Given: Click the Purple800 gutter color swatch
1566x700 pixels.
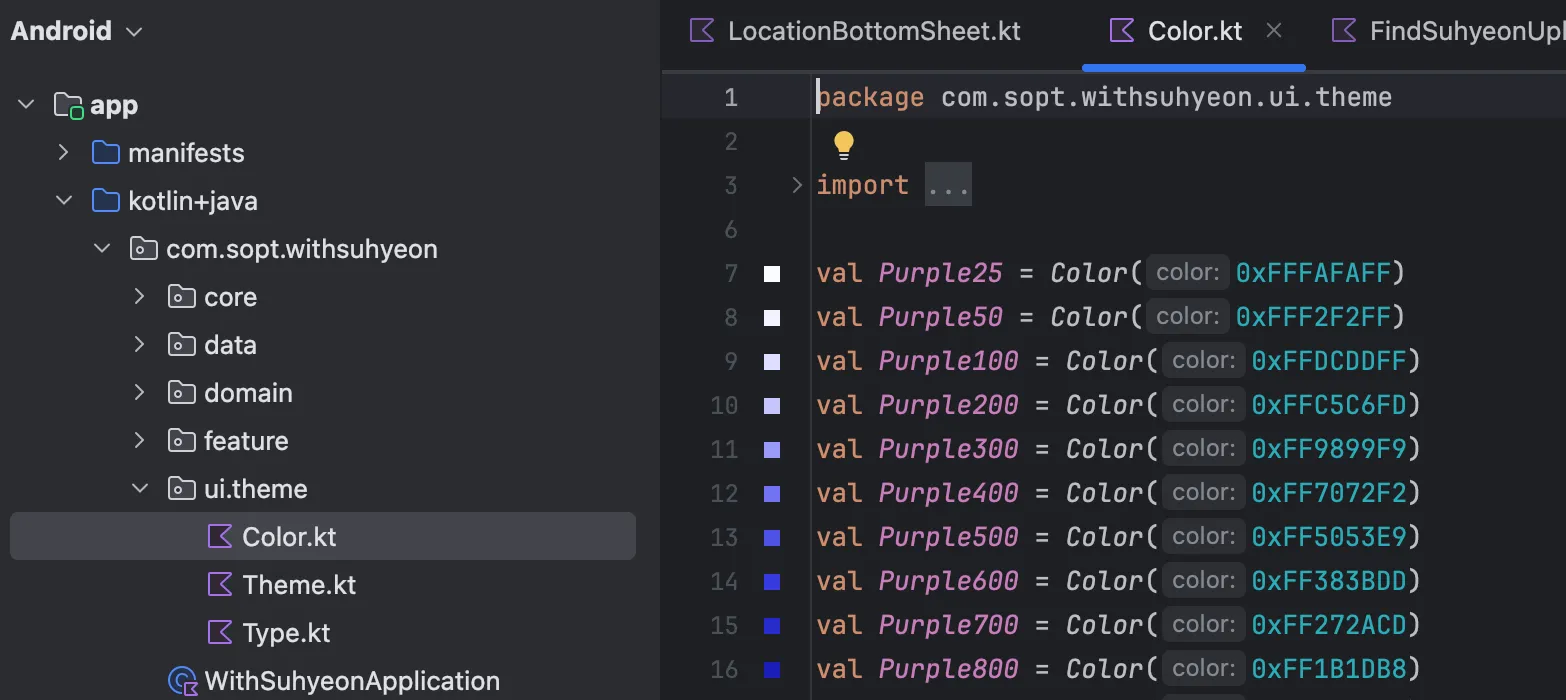Looking at the screenshot, I should [x=772, y=670].
